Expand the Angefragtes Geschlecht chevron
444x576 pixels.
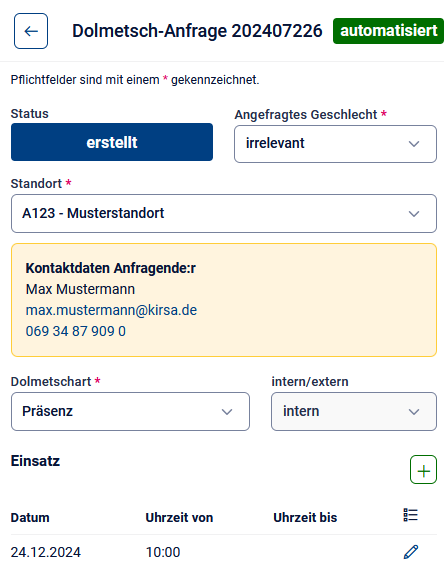coord(414,144)
